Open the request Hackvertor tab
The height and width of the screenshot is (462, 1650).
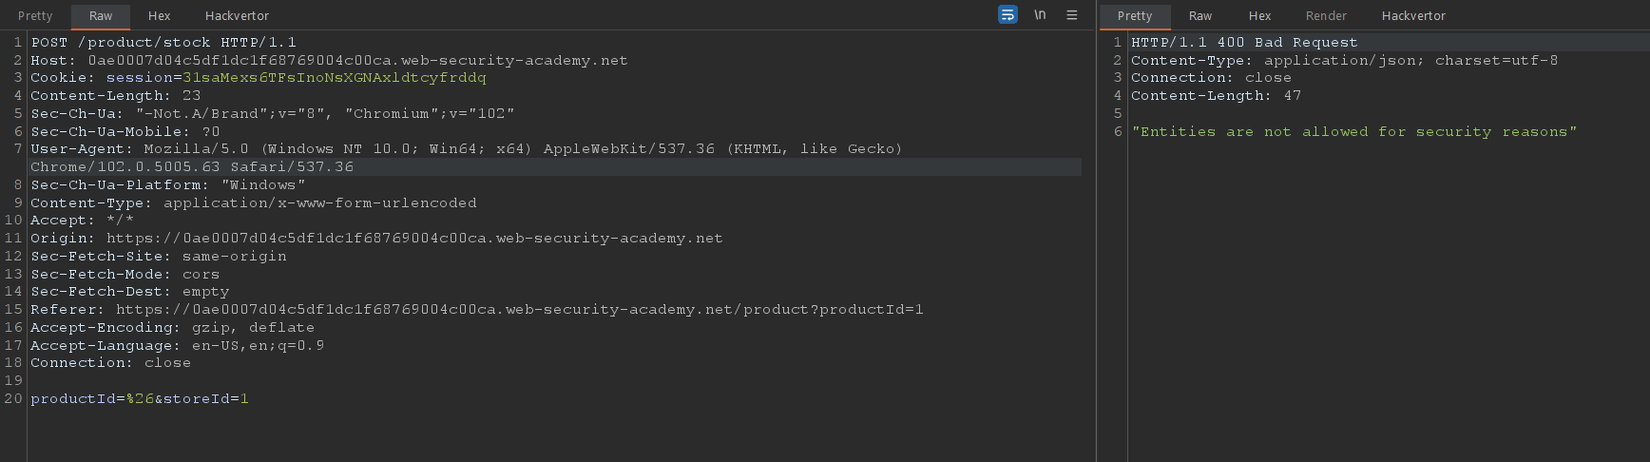pyautogui.click(x=237, y=16)
